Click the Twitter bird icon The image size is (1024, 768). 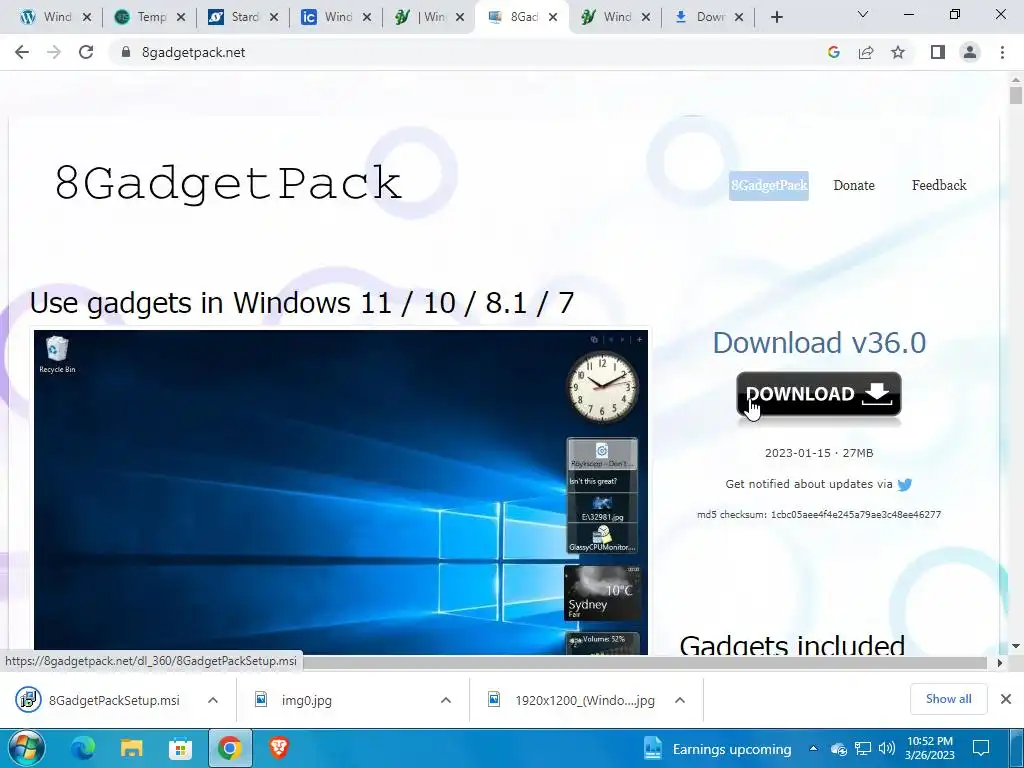pyautogui.click(x=904, y=485)
